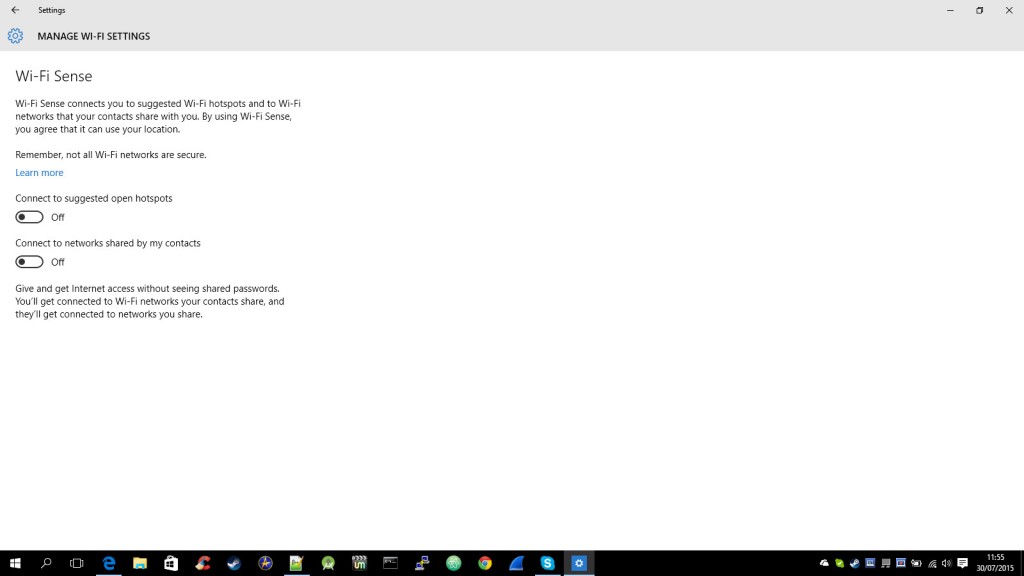The height and width of the screenshot is (576, 1024).
Task: Click the Settings gear icon in header
Action: coord(15,36)
